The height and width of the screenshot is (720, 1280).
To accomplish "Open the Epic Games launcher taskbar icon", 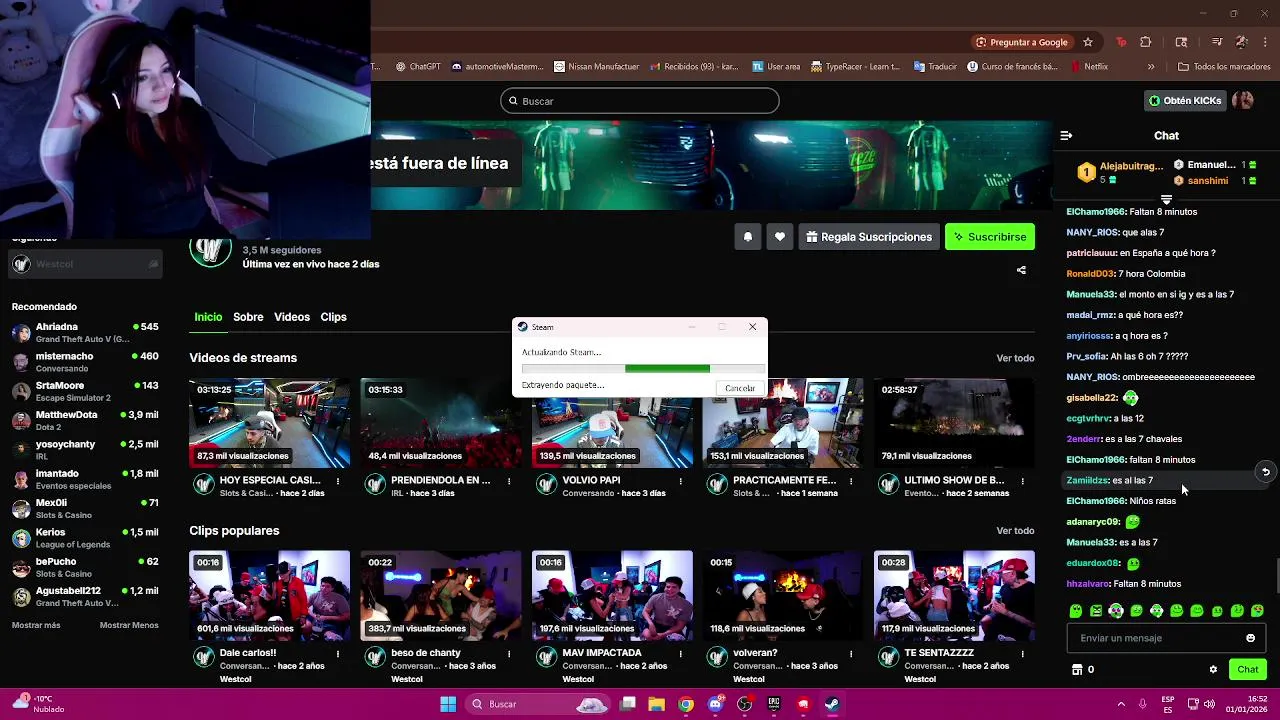I will [x=773, y=704].
